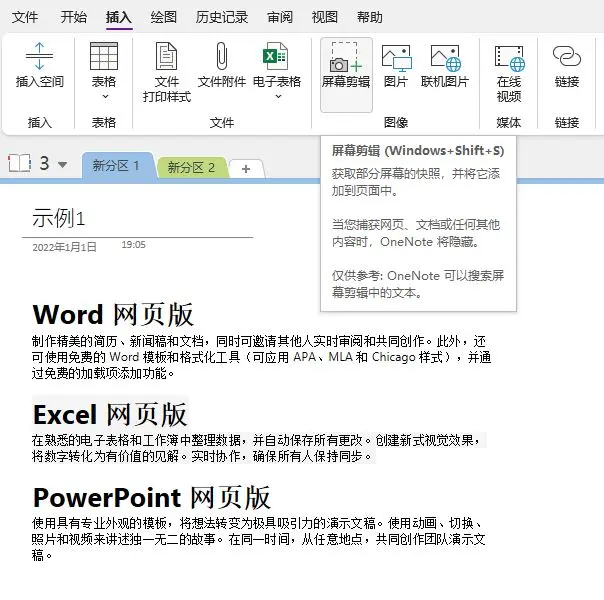Switch to section tab 新分区 2
The height and width of the screenshot is (600, 604).
click(191, 168)
